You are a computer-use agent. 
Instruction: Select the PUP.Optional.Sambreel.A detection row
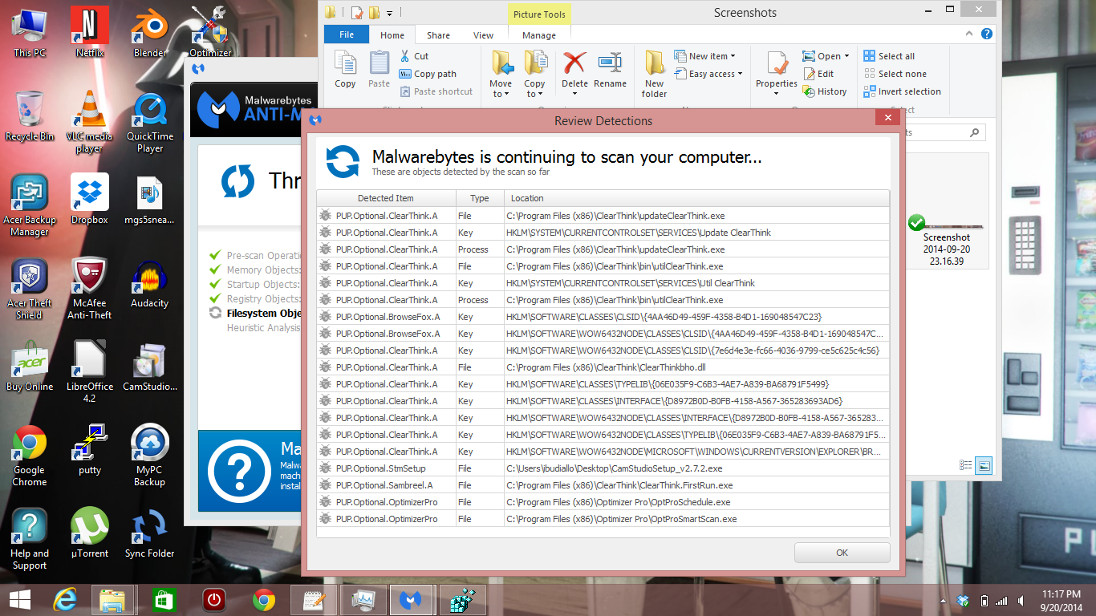pos(603,485)
